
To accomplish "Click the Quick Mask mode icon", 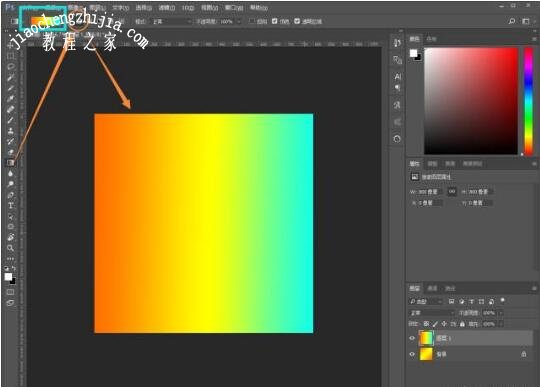I will tap(11, 292).
